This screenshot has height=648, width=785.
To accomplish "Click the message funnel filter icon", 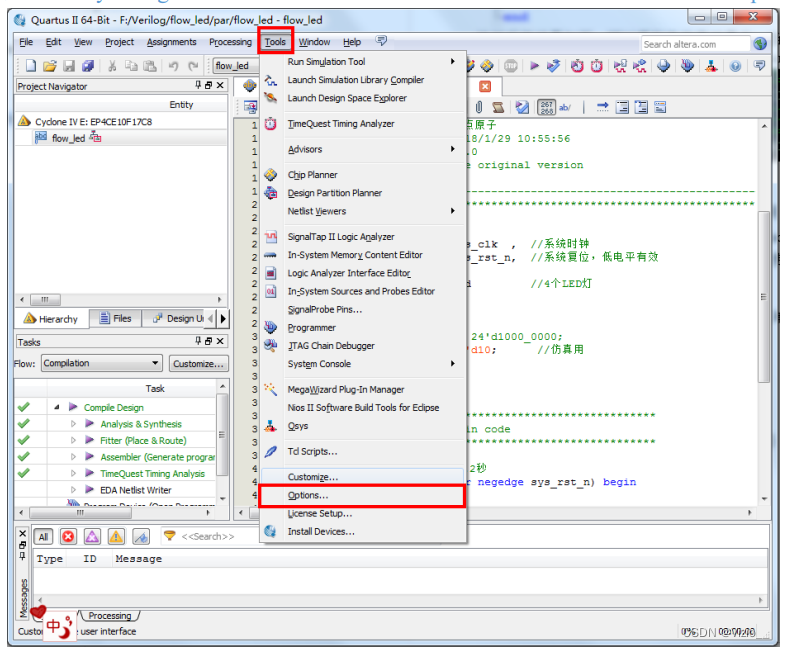I will click(170, 536).
